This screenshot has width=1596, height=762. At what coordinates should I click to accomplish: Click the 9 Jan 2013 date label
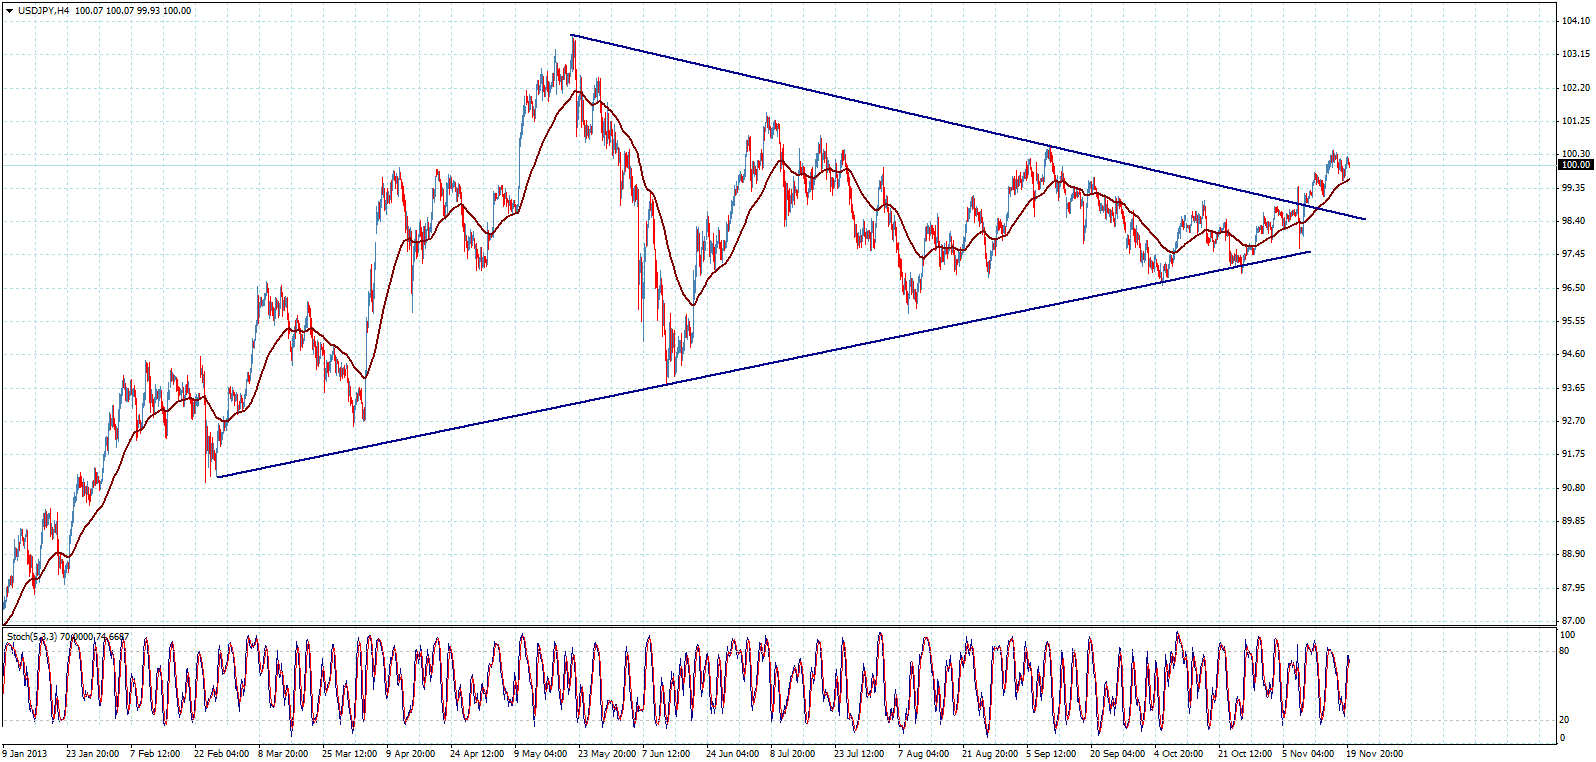25,754
